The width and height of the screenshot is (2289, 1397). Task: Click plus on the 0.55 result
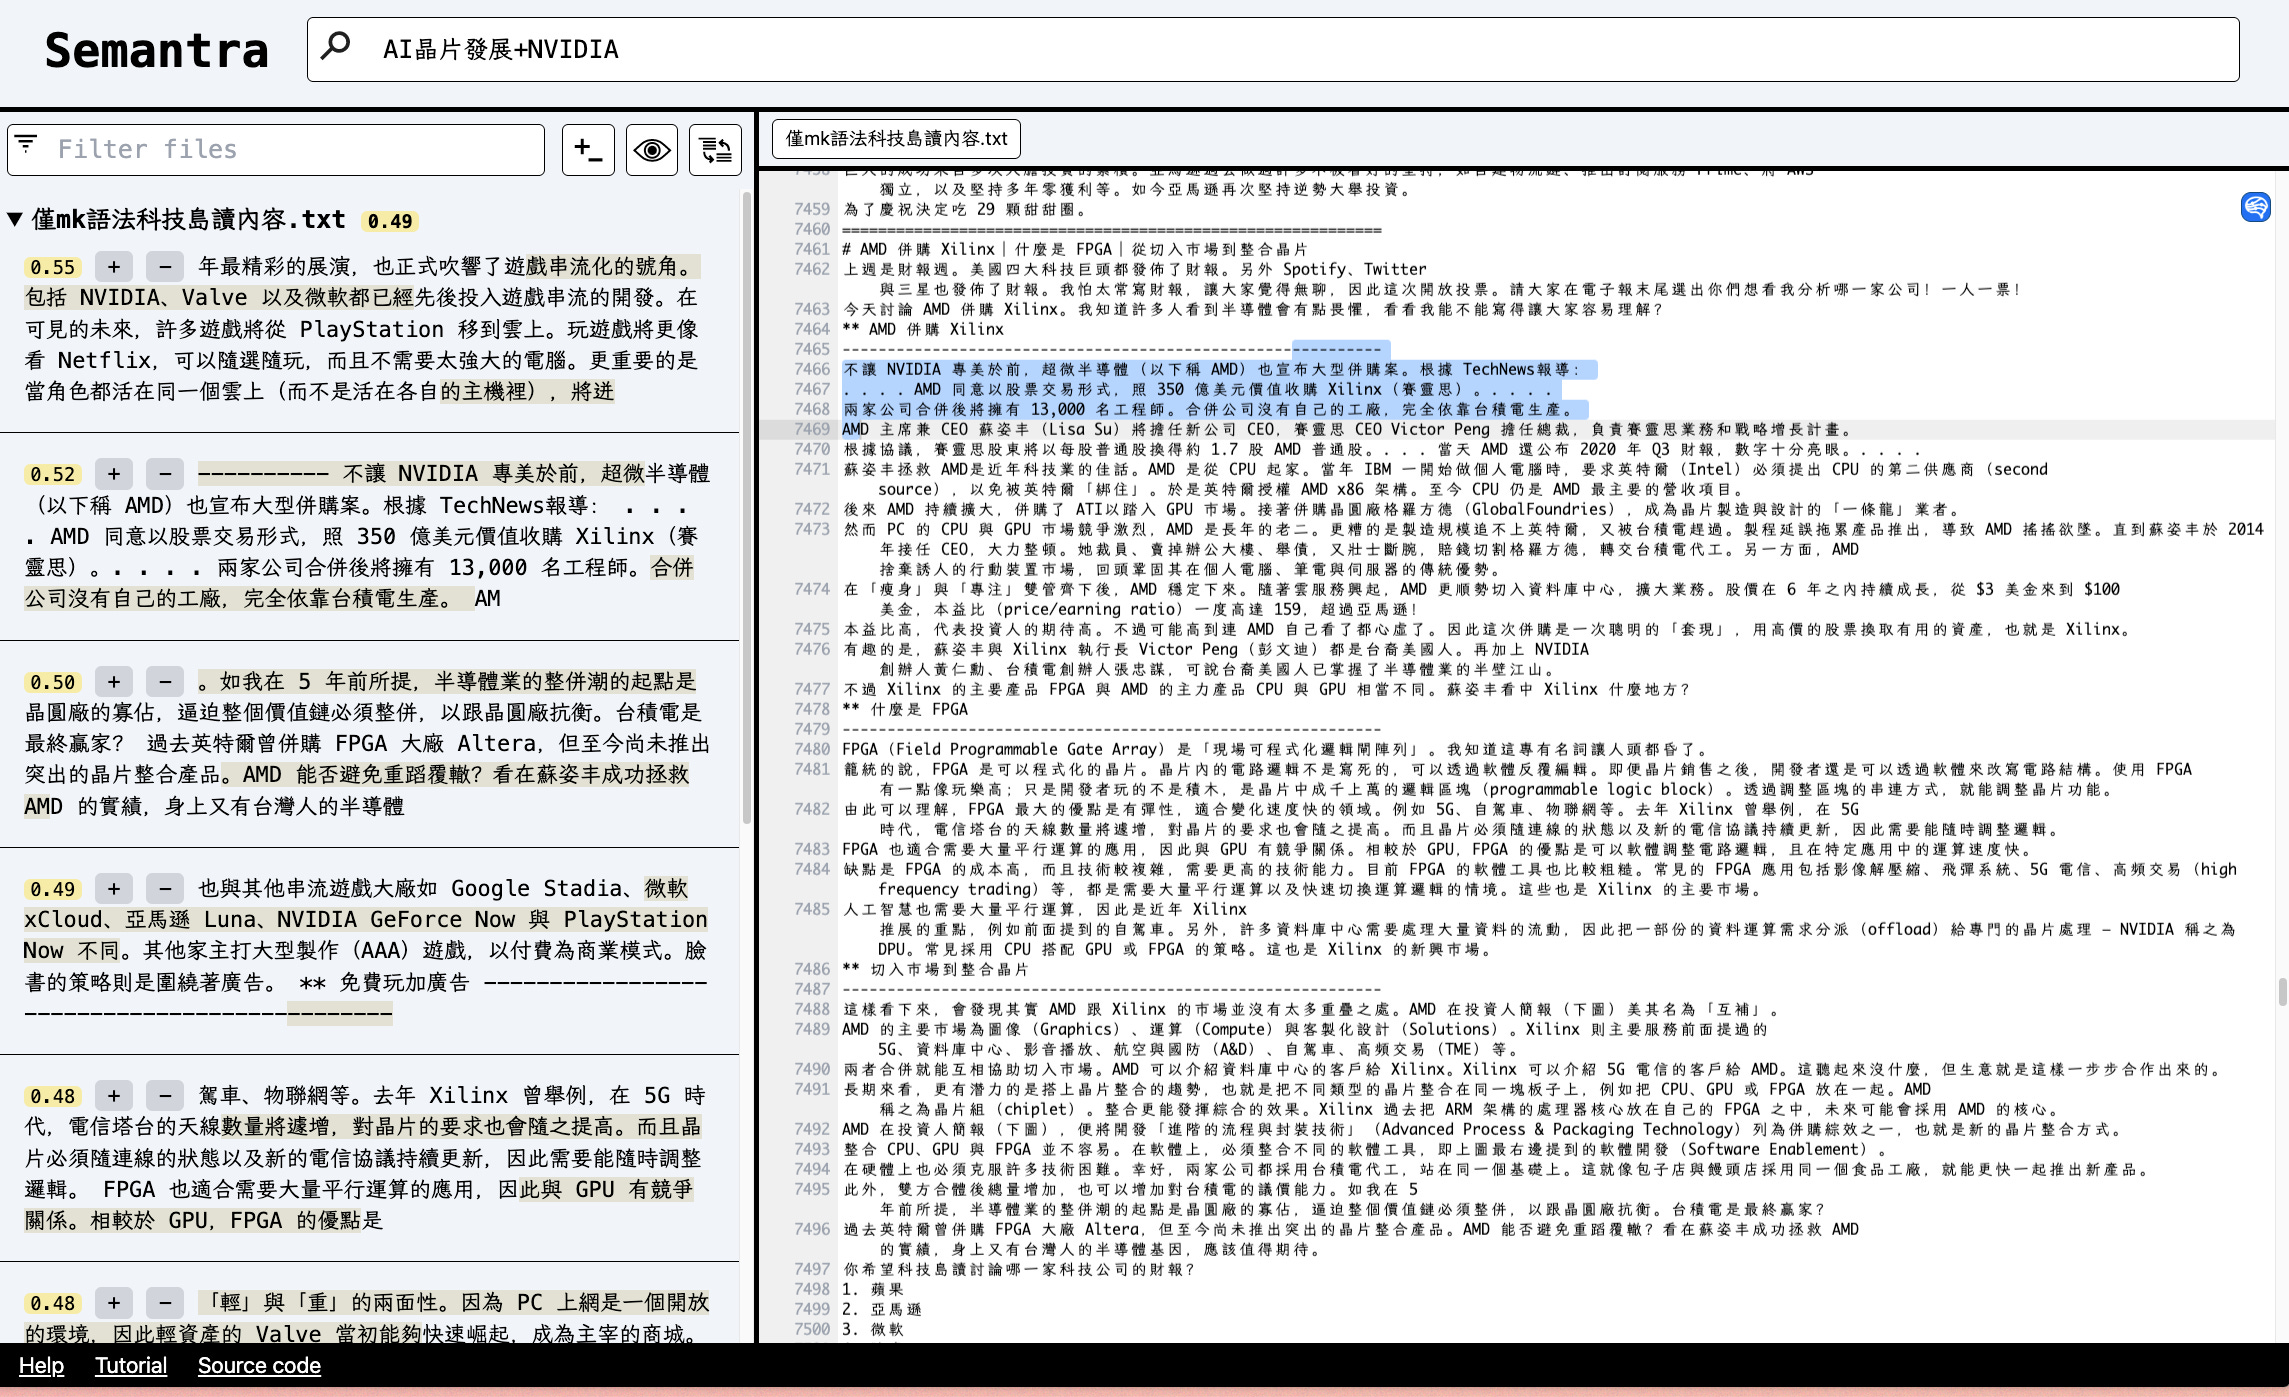coord(114,267)
